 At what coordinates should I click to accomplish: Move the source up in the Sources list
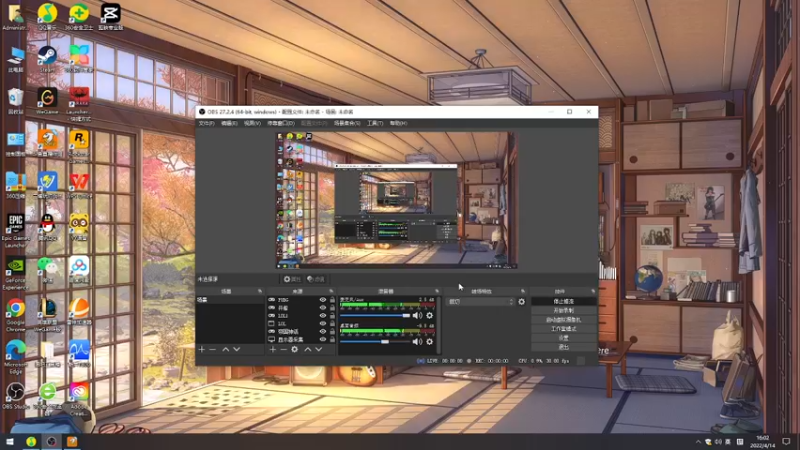(x=308, y=349)
